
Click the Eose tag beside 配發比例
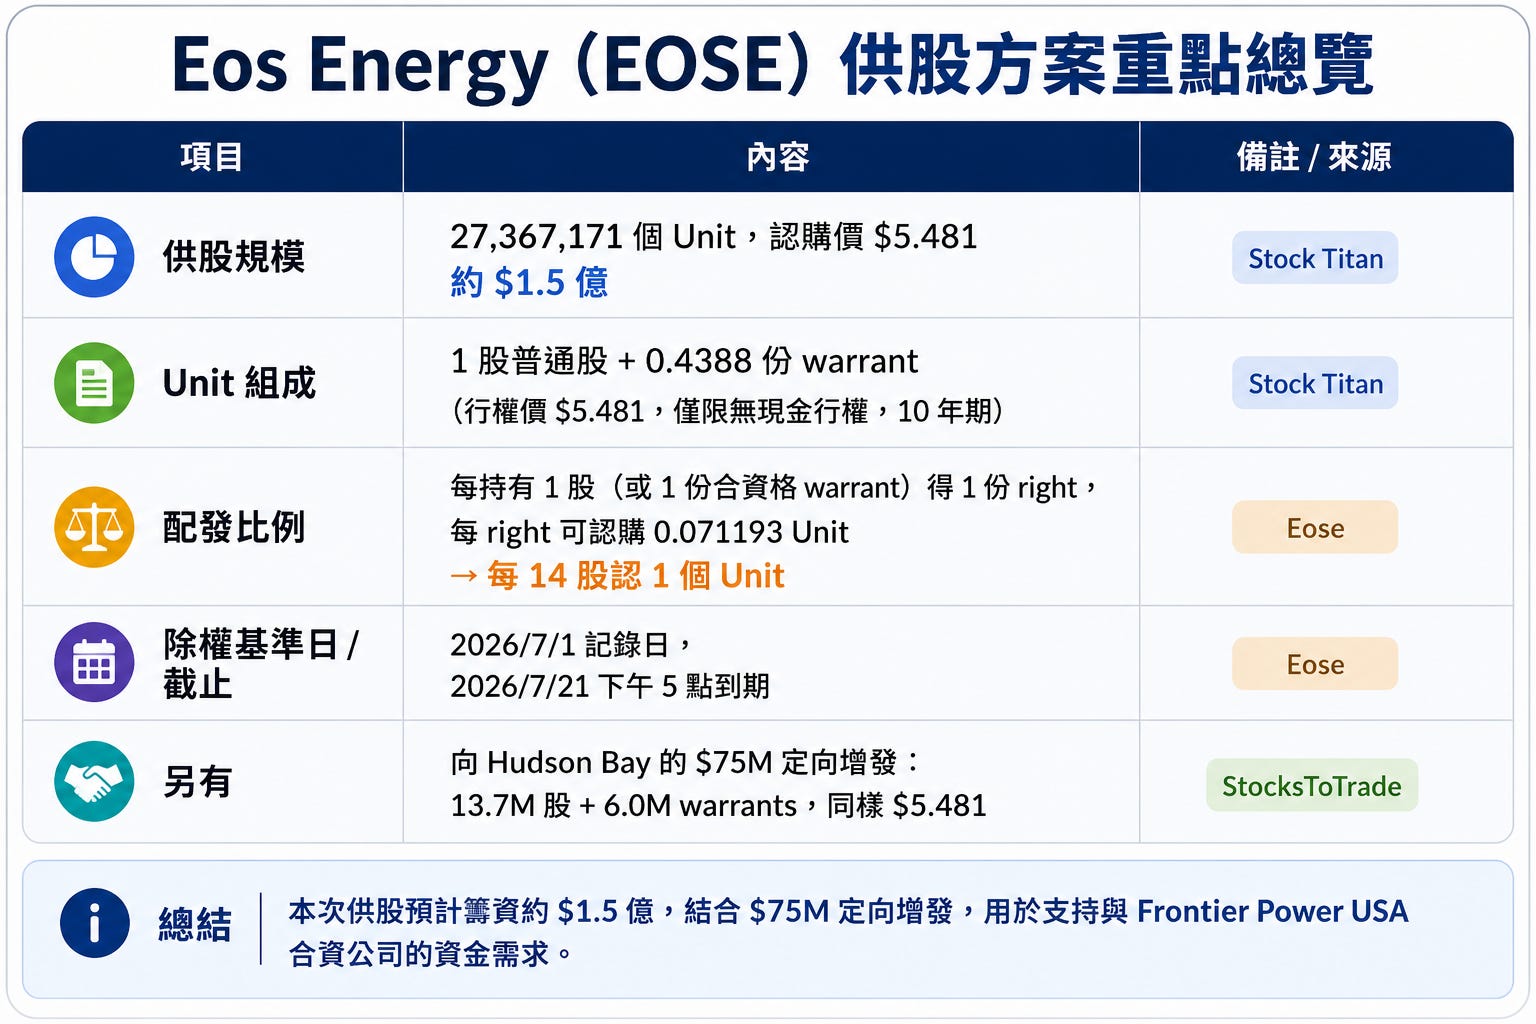(1315, 527)
